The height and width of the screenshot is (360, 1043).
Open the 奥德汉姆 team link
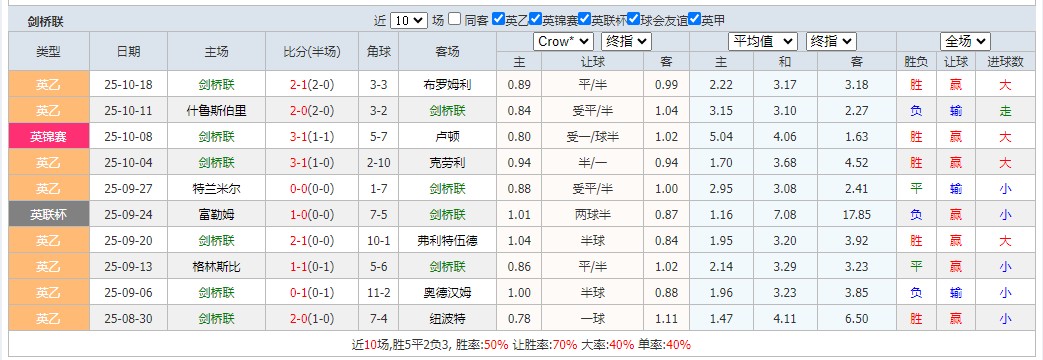coord(447,292)
